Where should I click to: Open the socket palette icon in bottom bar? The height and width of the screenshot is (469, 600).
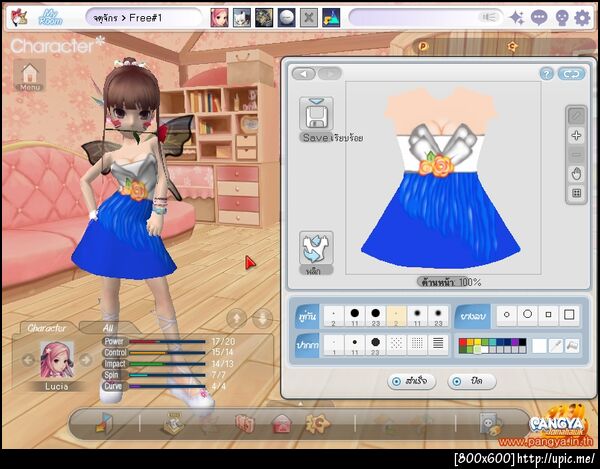(x=491, y=423)
